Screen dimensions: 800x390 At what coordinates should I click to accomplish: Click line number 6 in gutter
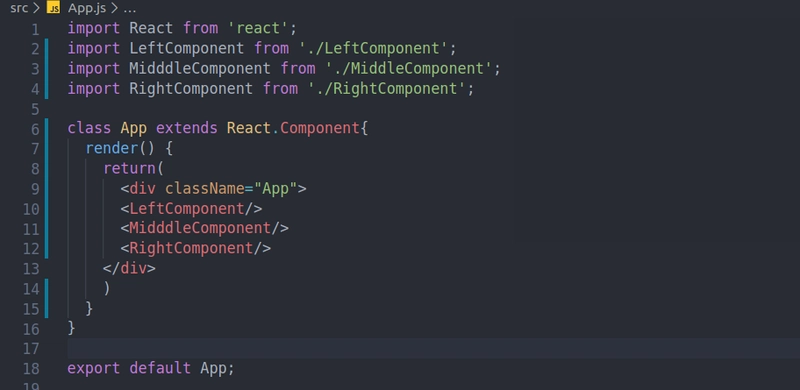[35, 129]
